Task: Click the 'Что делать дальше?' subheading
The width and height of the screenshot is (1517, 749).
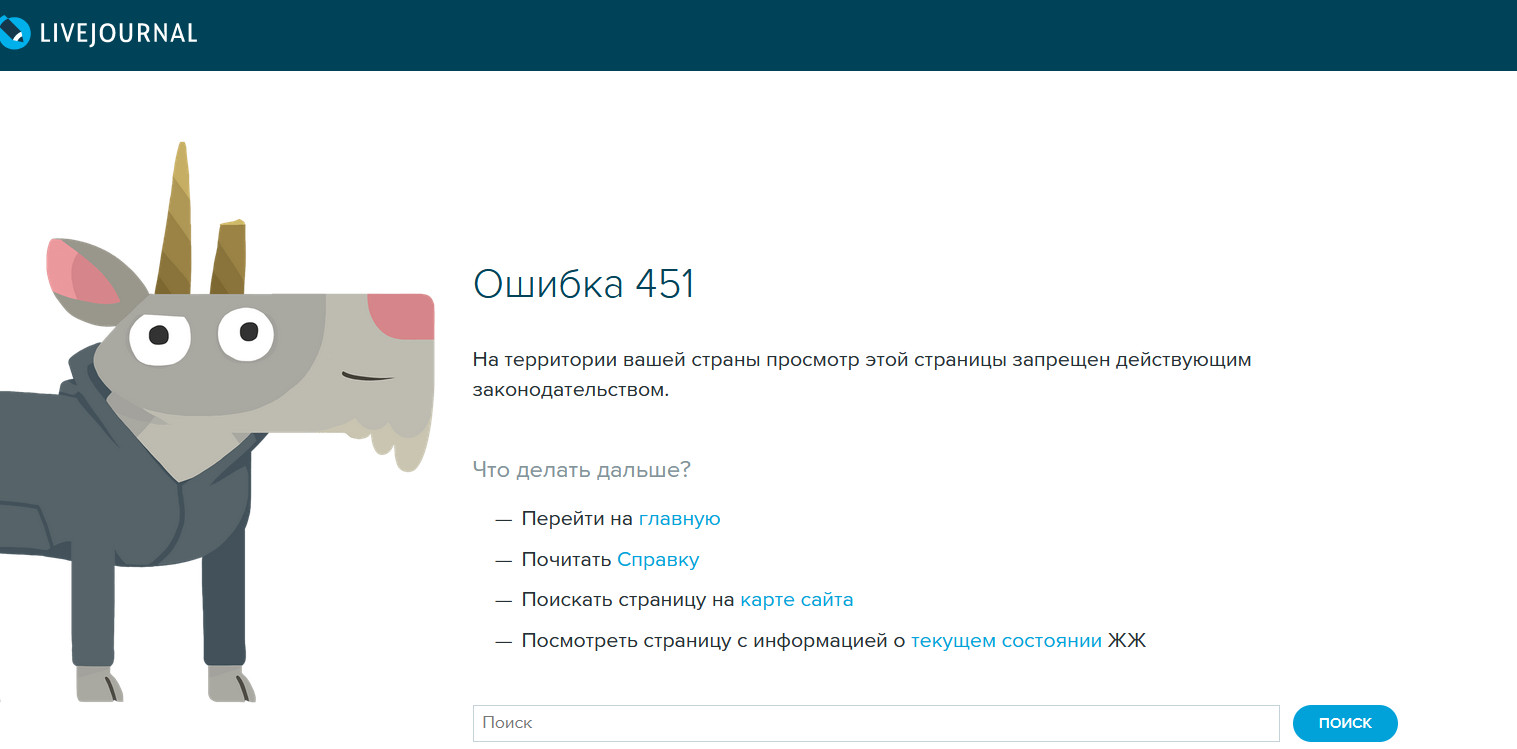Action: tap(581, 470)
